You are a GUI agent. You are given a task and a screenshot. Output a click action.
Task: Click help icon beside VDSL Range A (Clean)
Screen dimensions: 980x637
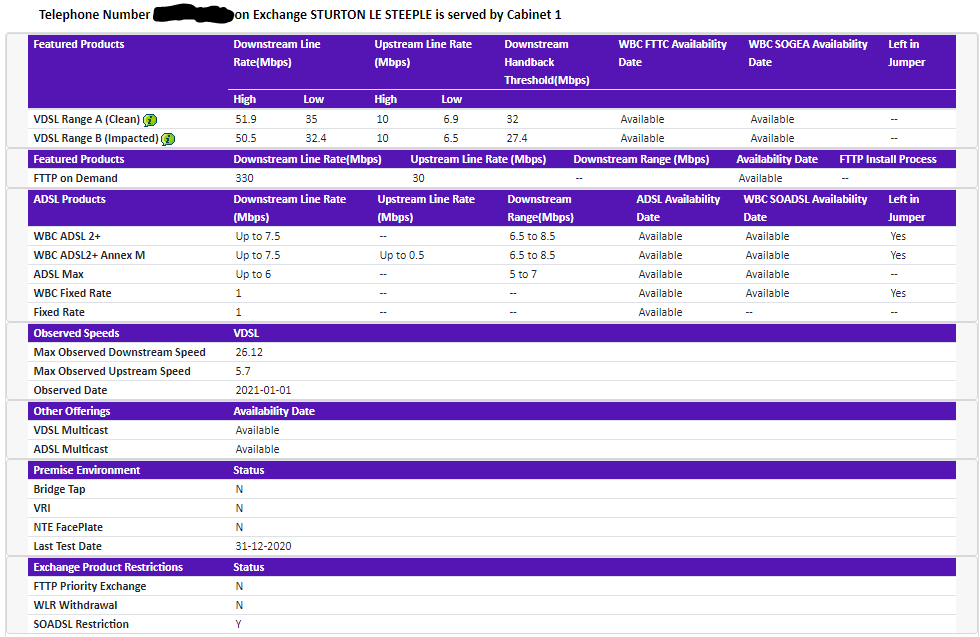[x=150, y=120]
